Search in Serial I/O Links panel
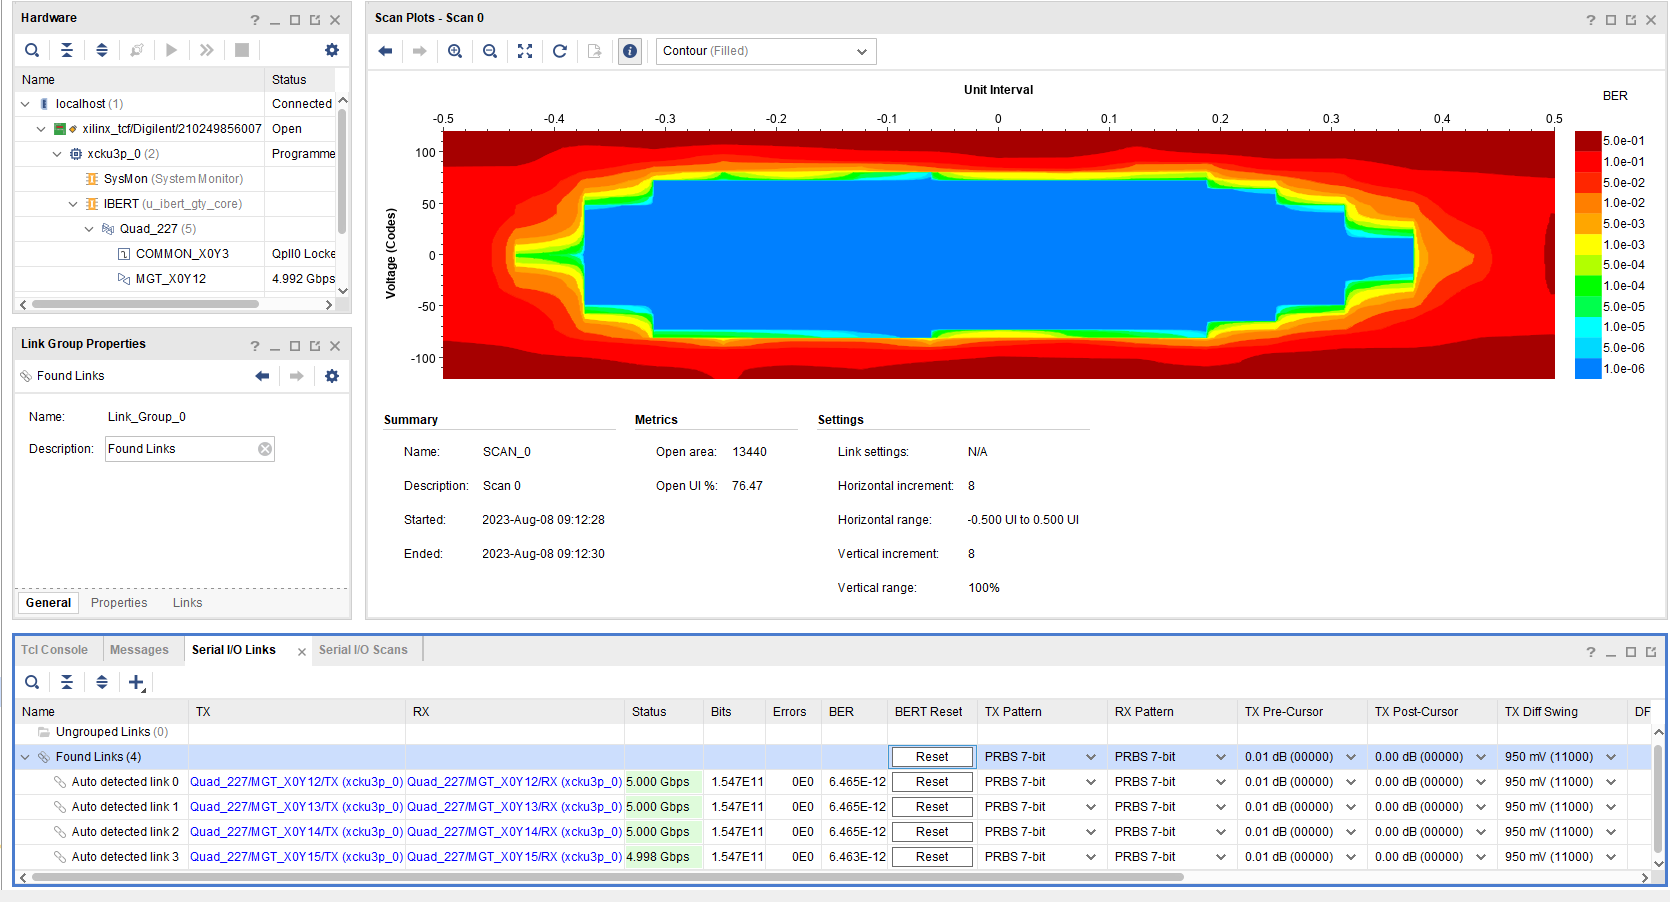 pos(32,682)
